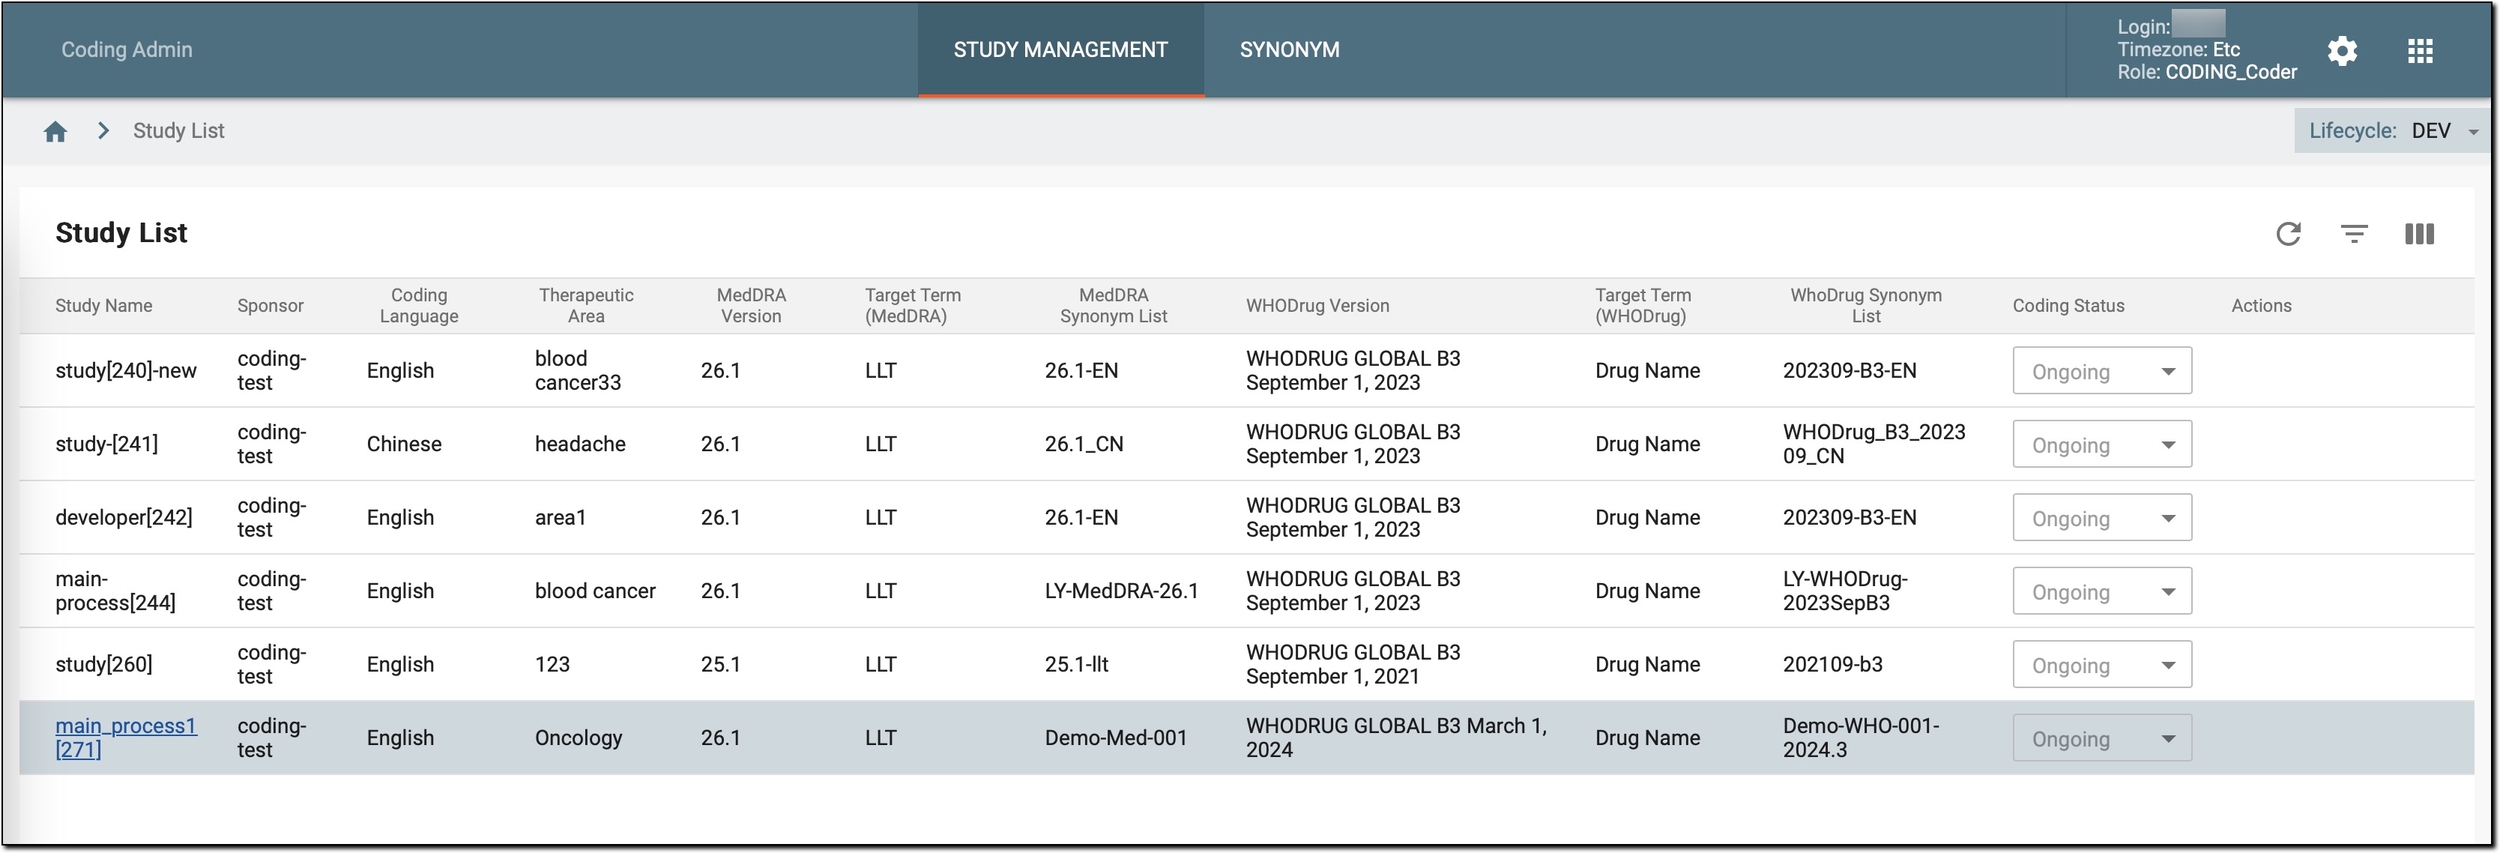Click the 'Chinese' coding language cell

[x=404, y=444]
